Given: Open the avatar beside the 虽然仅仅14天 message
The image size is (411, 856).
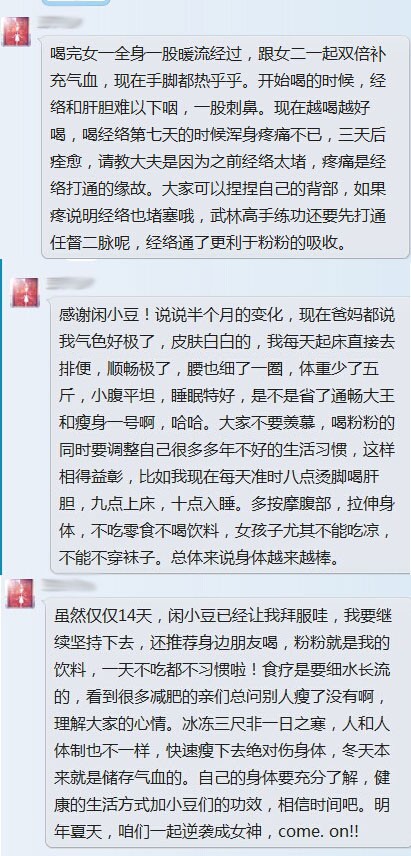Looking at the screenshot, I should coord(20,593).
